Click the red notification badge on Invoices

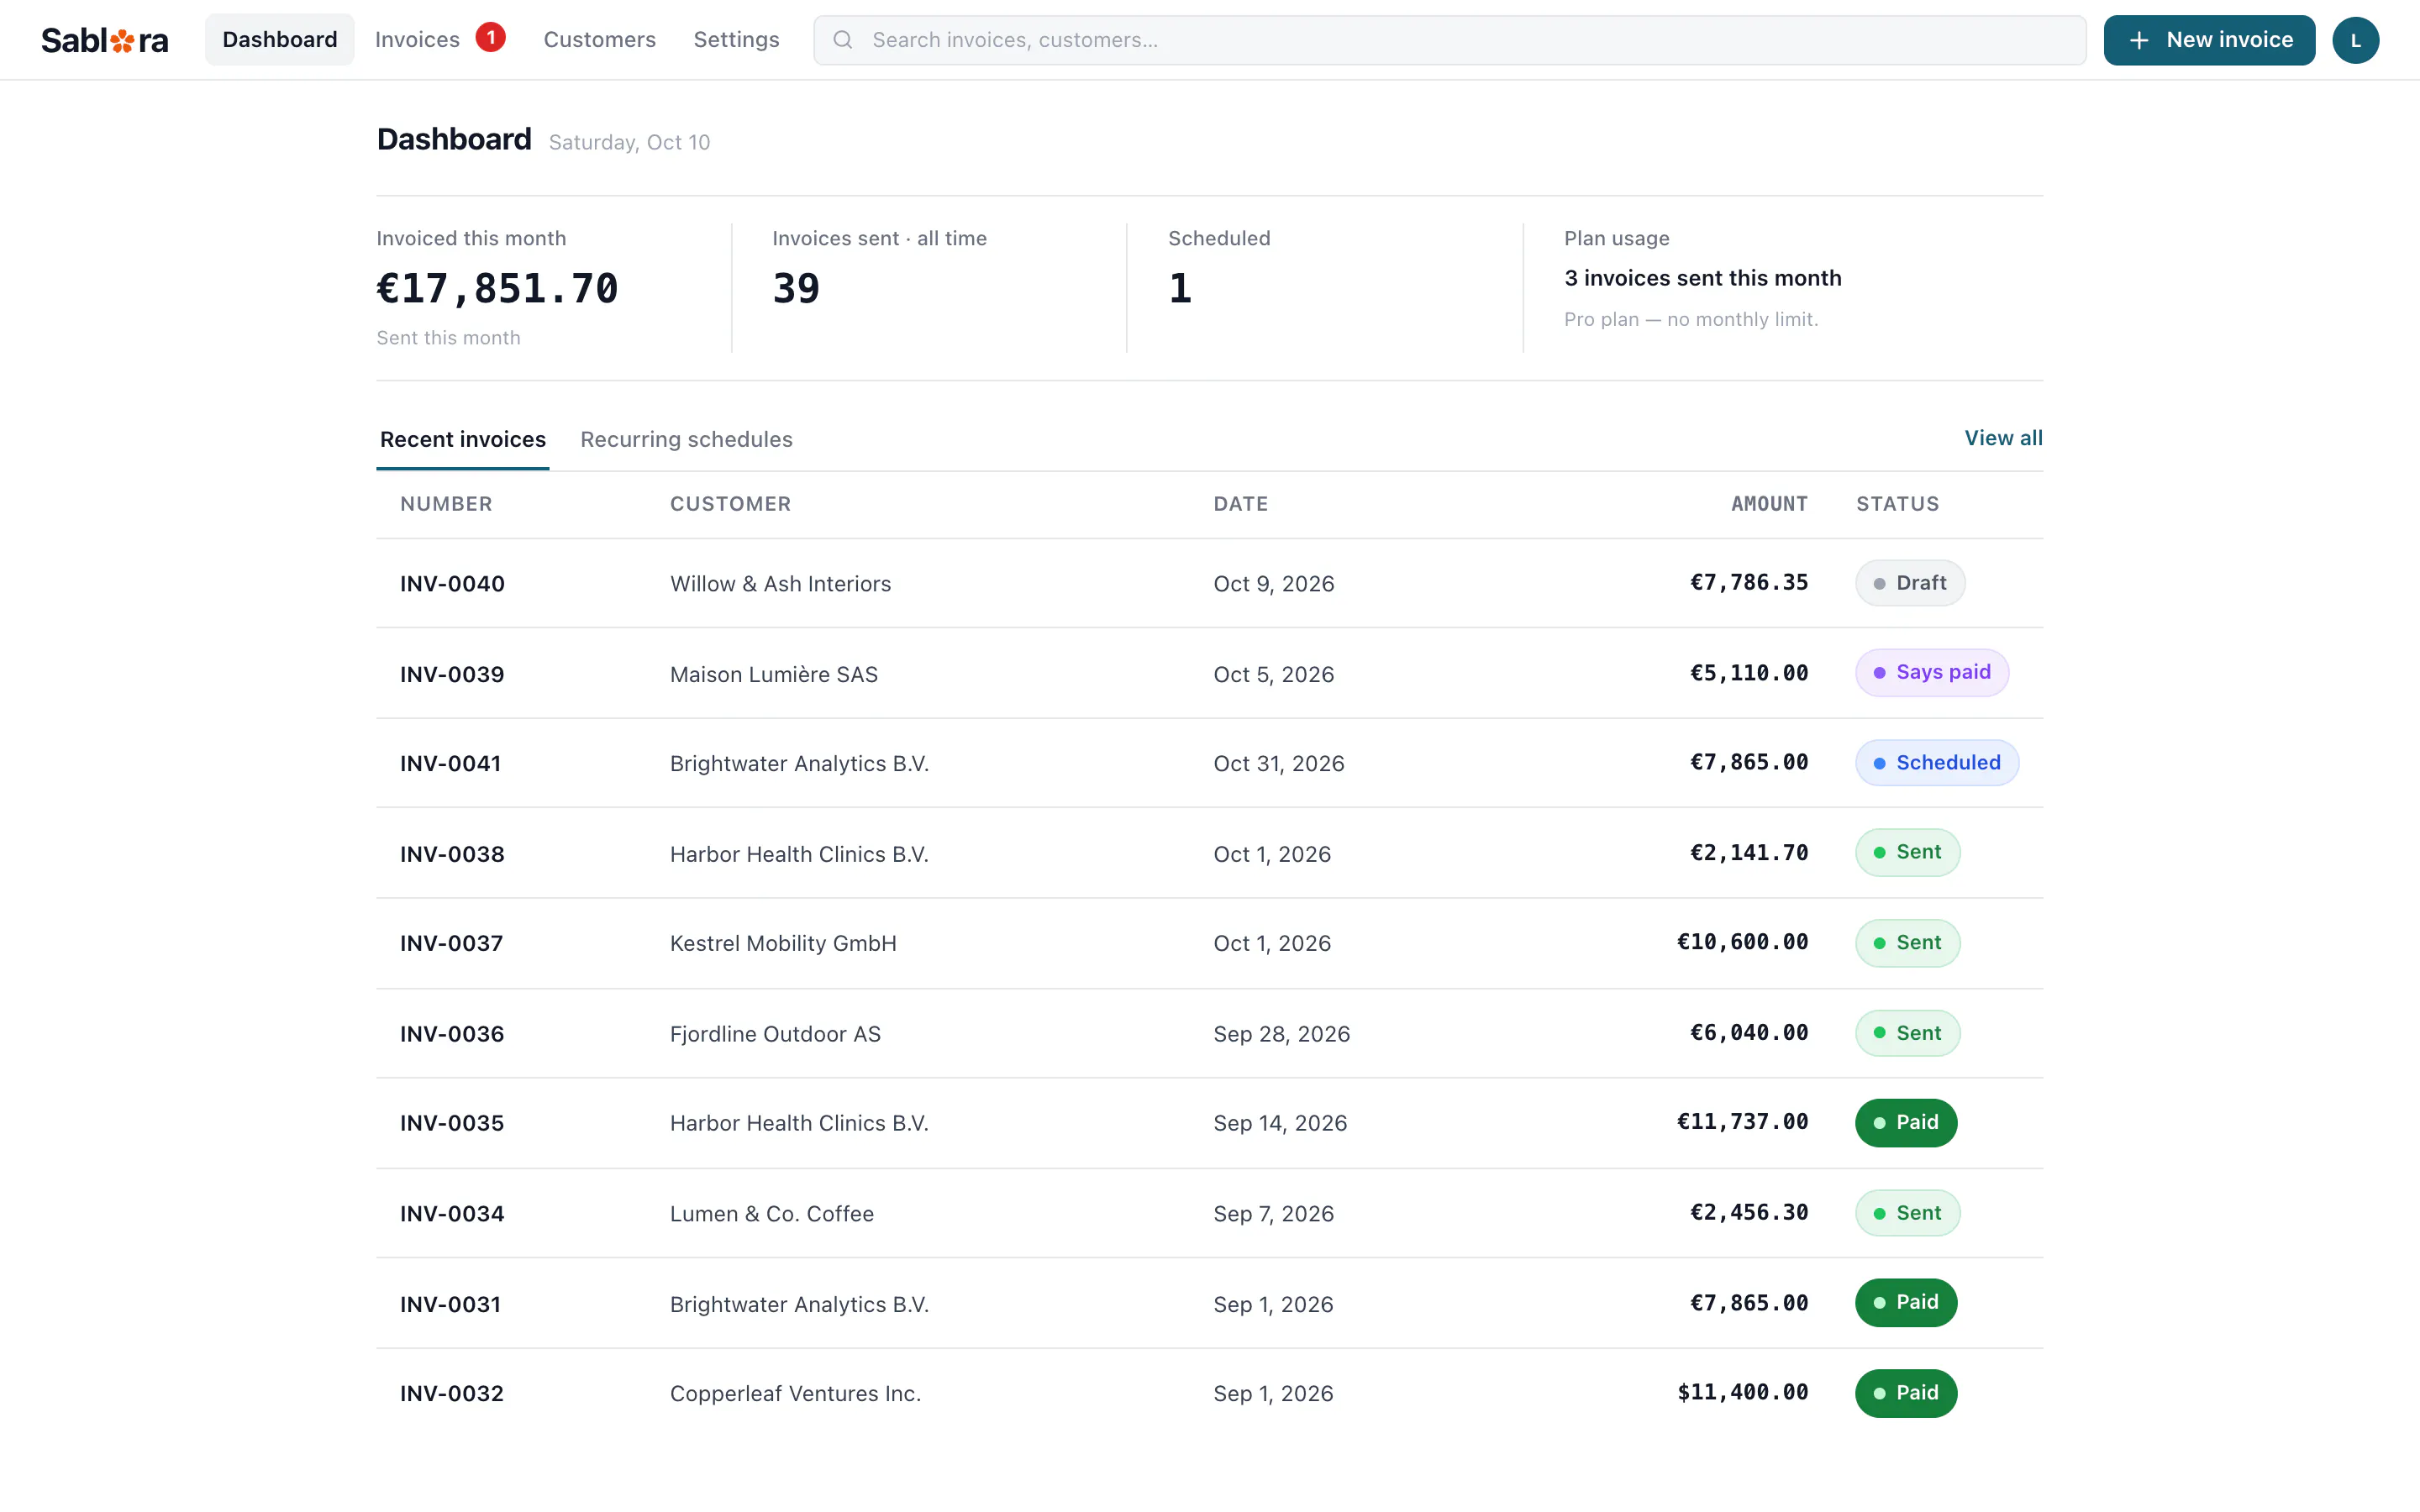pos(490,37)
